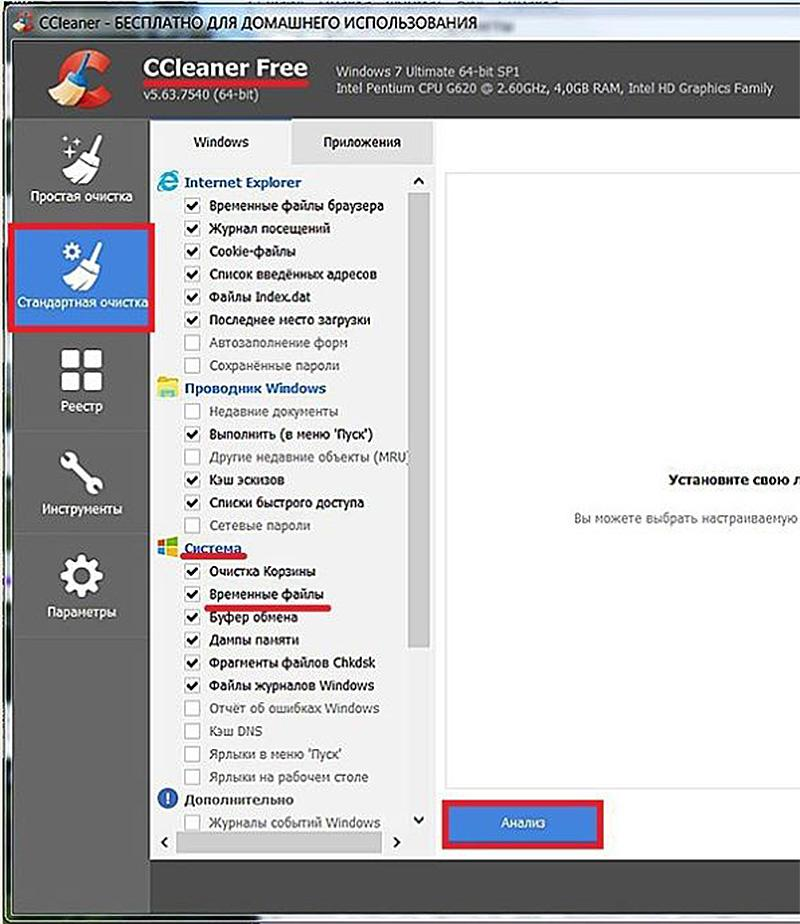The image size is (800, 924).
Task: Open the Реестр section
Action: coord(81,380)
